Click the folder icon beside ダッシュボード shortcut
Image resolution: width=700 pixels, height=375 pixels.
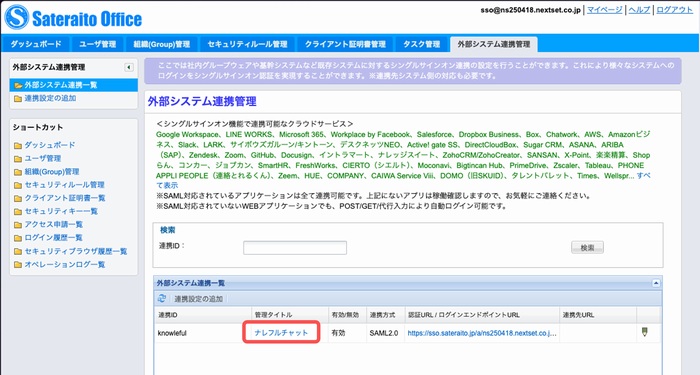tap(18, 146)
